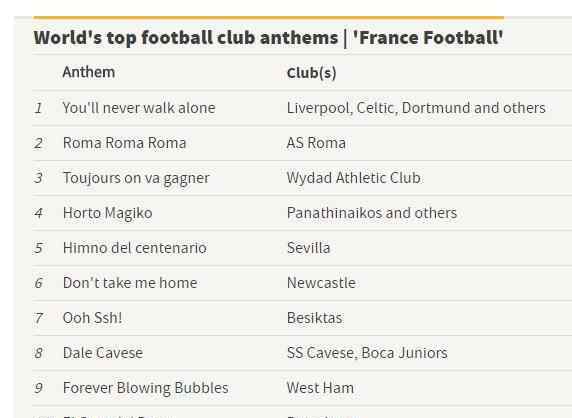Screen dimensions: 572x418
Task: Select the Besiktas club cell
Action: point(315,318)
